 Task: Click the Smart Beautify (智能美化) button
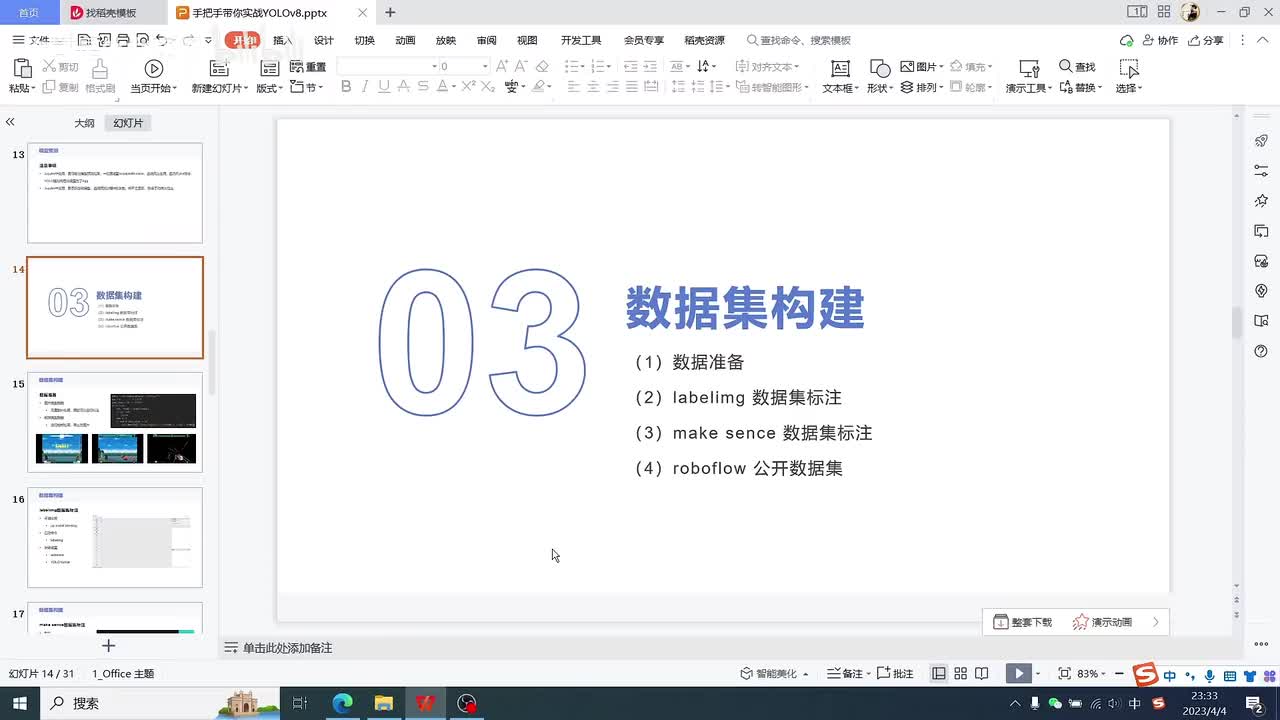tap(774, 674)
